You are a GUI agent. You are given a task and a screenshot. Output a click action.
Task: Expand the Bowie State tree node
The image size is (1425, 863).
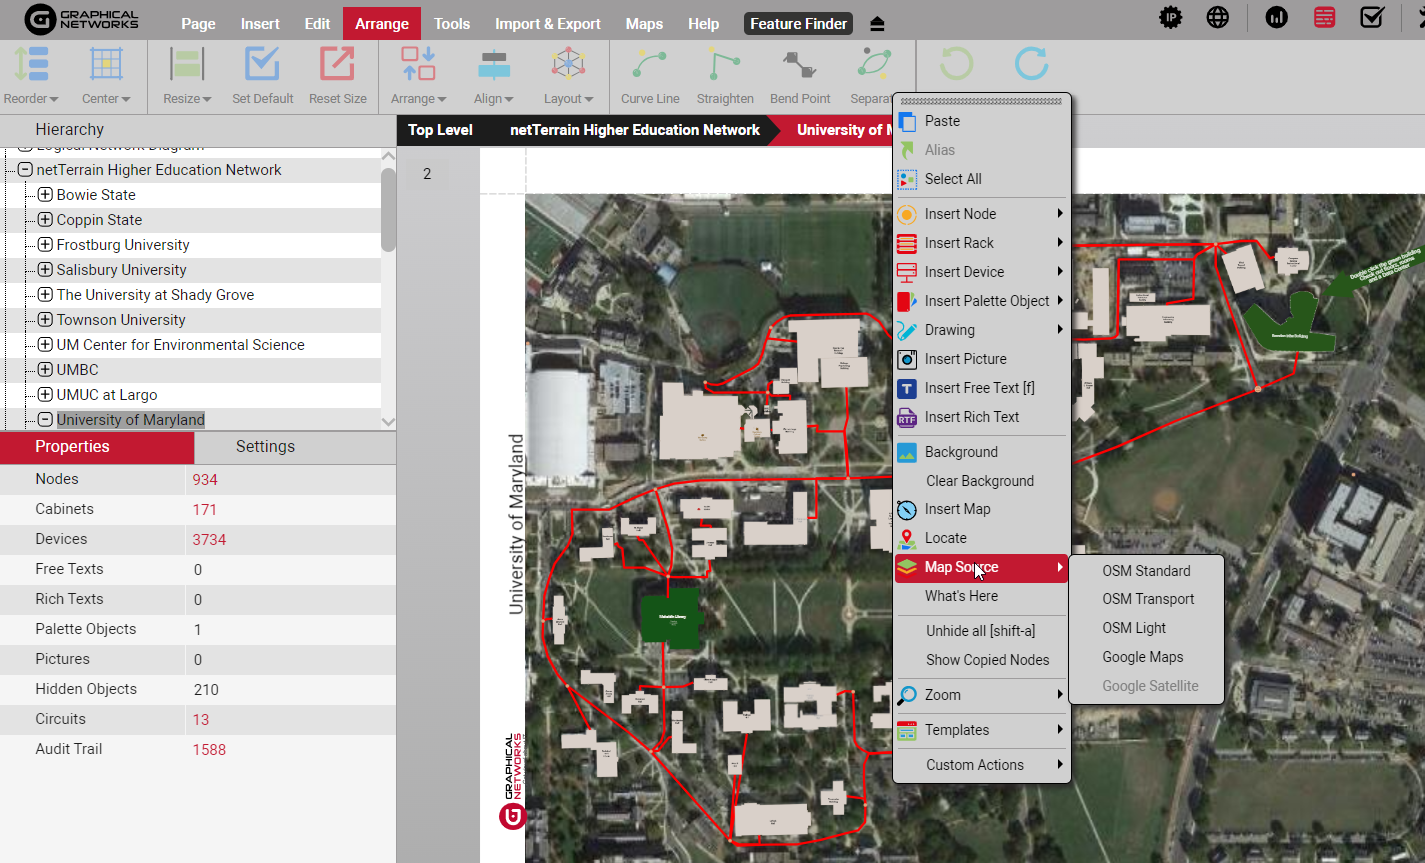pyautogui.click(x=45, y=195)
